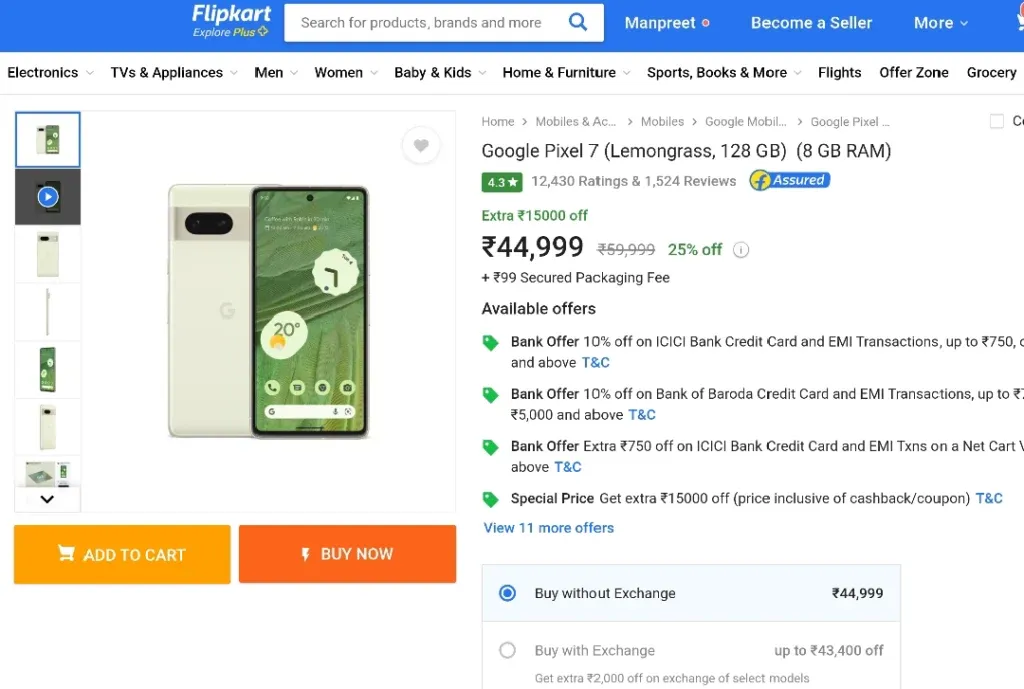Viewport: 1024px width, 689px height.
Task: Click the ADD TO CART button
Action: [122, 554]
